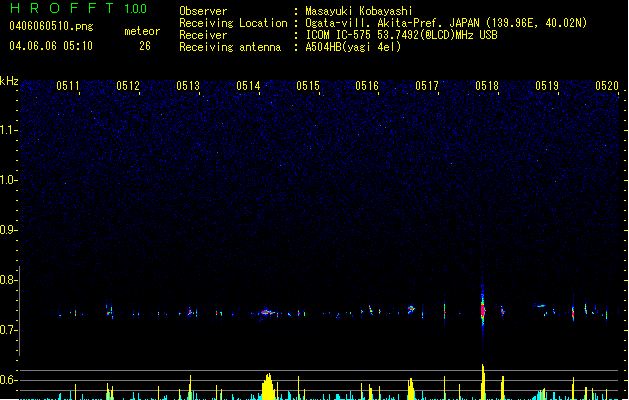Click the kHz axis unit label
The width and height of the screenshot is (629, 400).
point(9,81)
